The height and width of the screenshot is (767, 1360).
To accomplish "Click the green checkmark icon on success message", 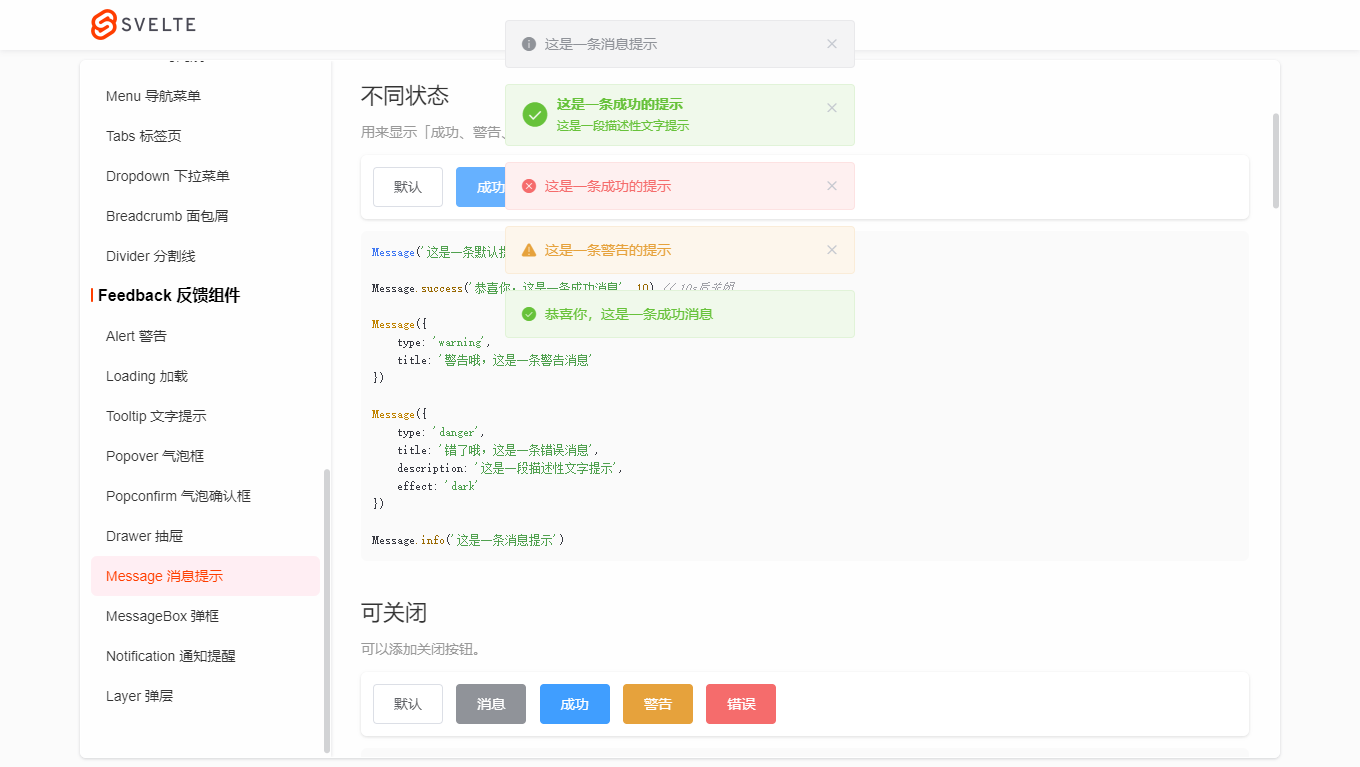I will pos(534,114).
